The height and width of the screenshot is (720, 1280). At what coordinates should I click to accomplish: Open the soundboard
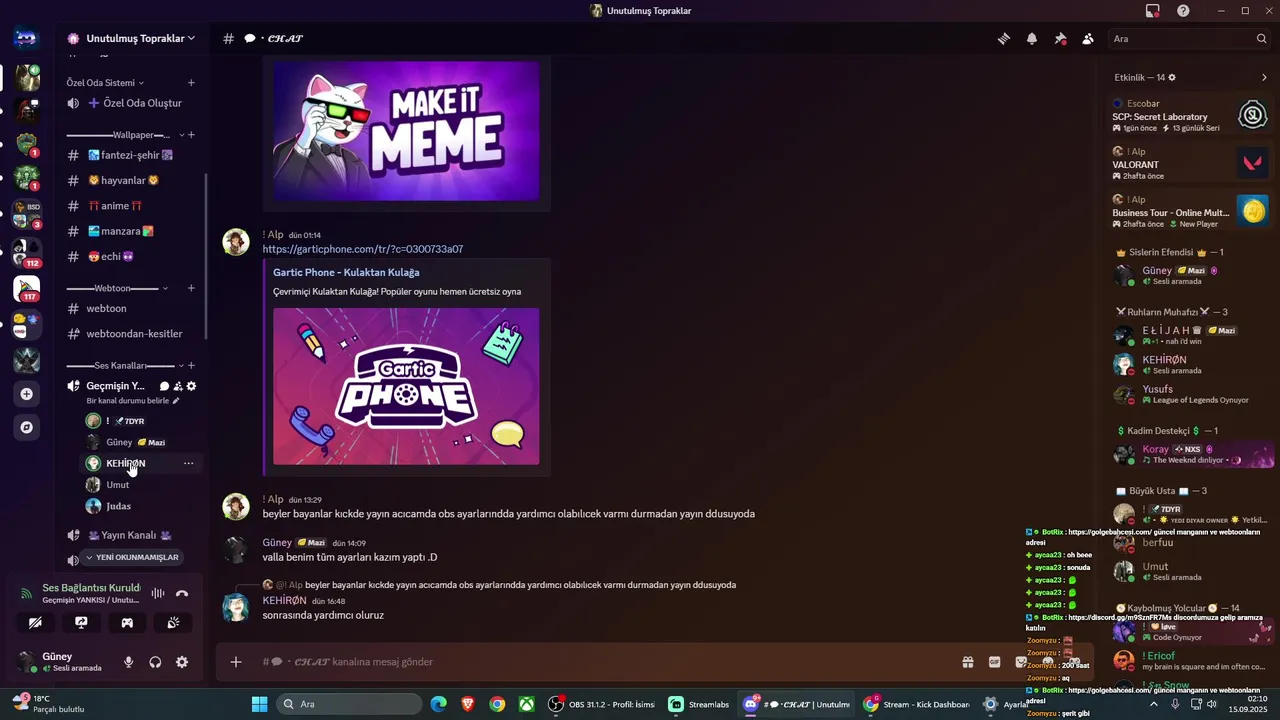[x=174, y=623]
